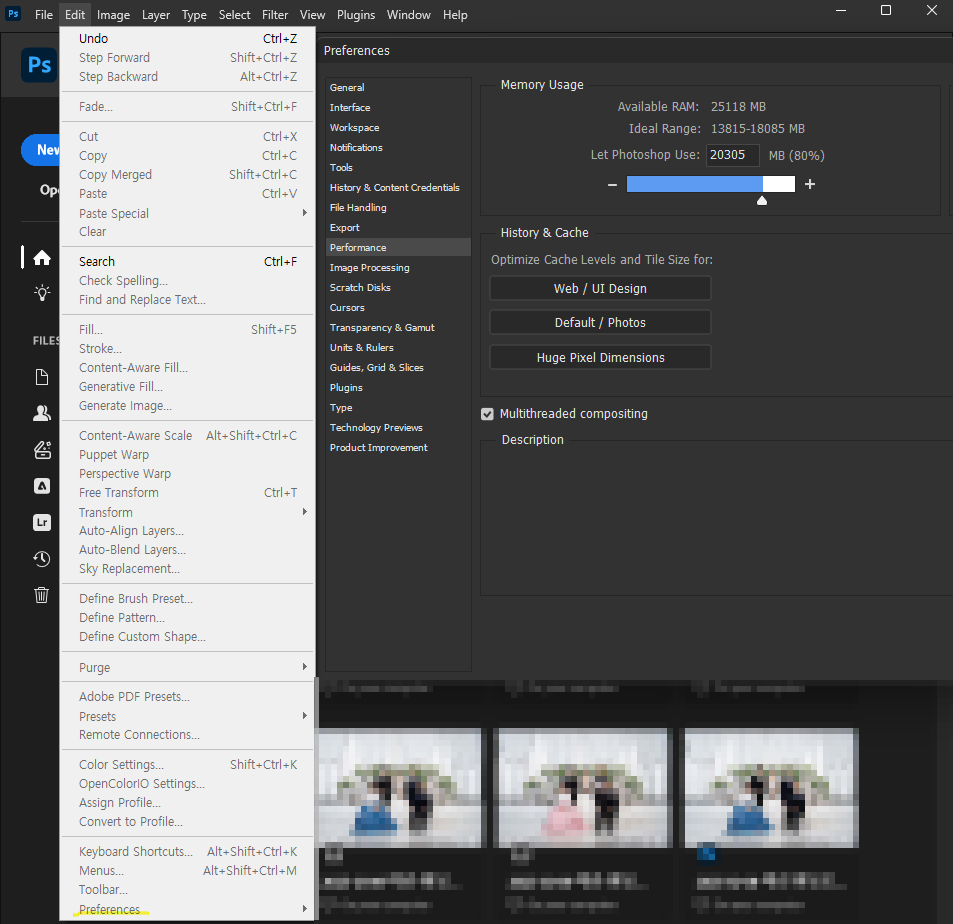
Task: Open the Lightroom photos Lr icon
Action: [41, 523]
